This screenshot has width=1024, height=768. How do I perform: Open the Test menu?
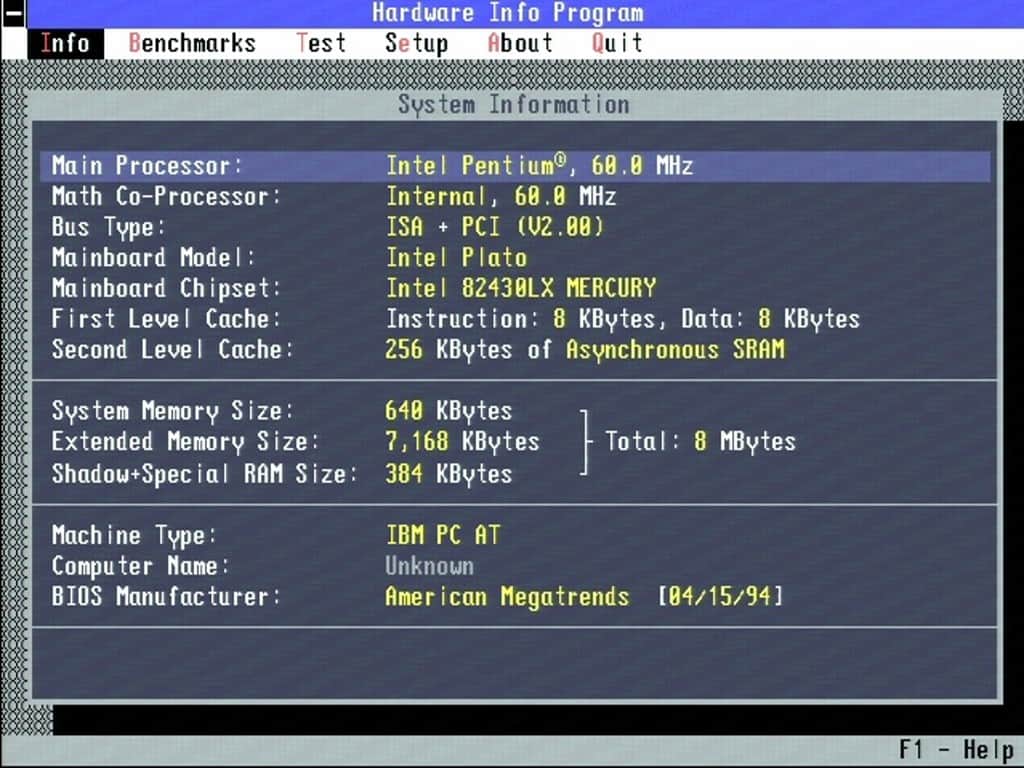pos(321,44)
